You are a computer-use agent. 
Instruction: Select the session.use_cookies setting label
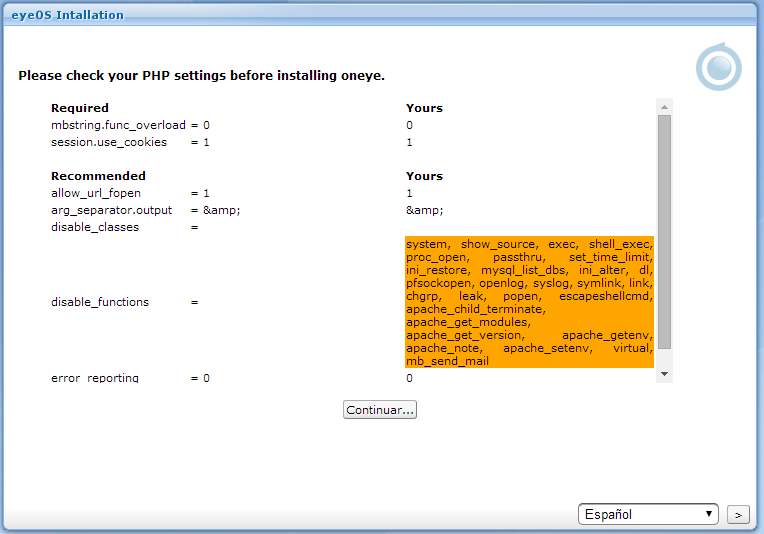point(109,142)
